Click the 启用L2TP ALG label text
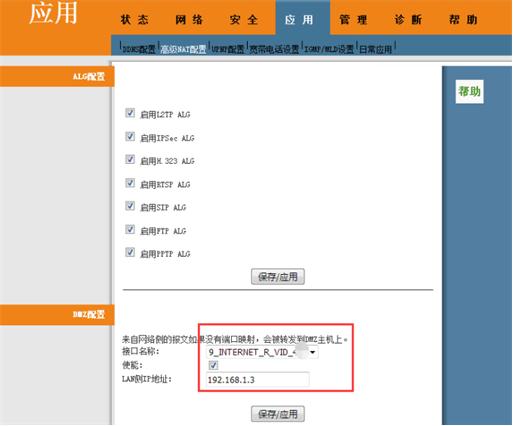The height and width of the screenshot is (426, 513). click(x=165, y=114)
